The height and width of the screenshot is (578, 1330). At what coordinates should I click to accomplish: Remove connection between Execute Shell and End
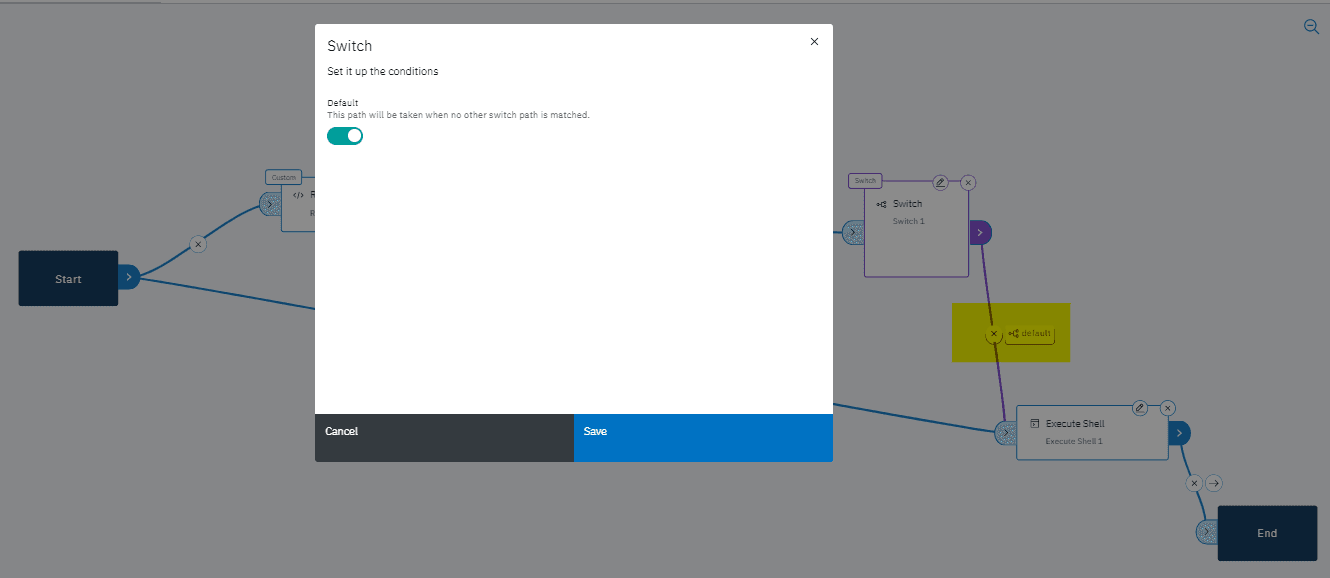tap(1194, 483)
